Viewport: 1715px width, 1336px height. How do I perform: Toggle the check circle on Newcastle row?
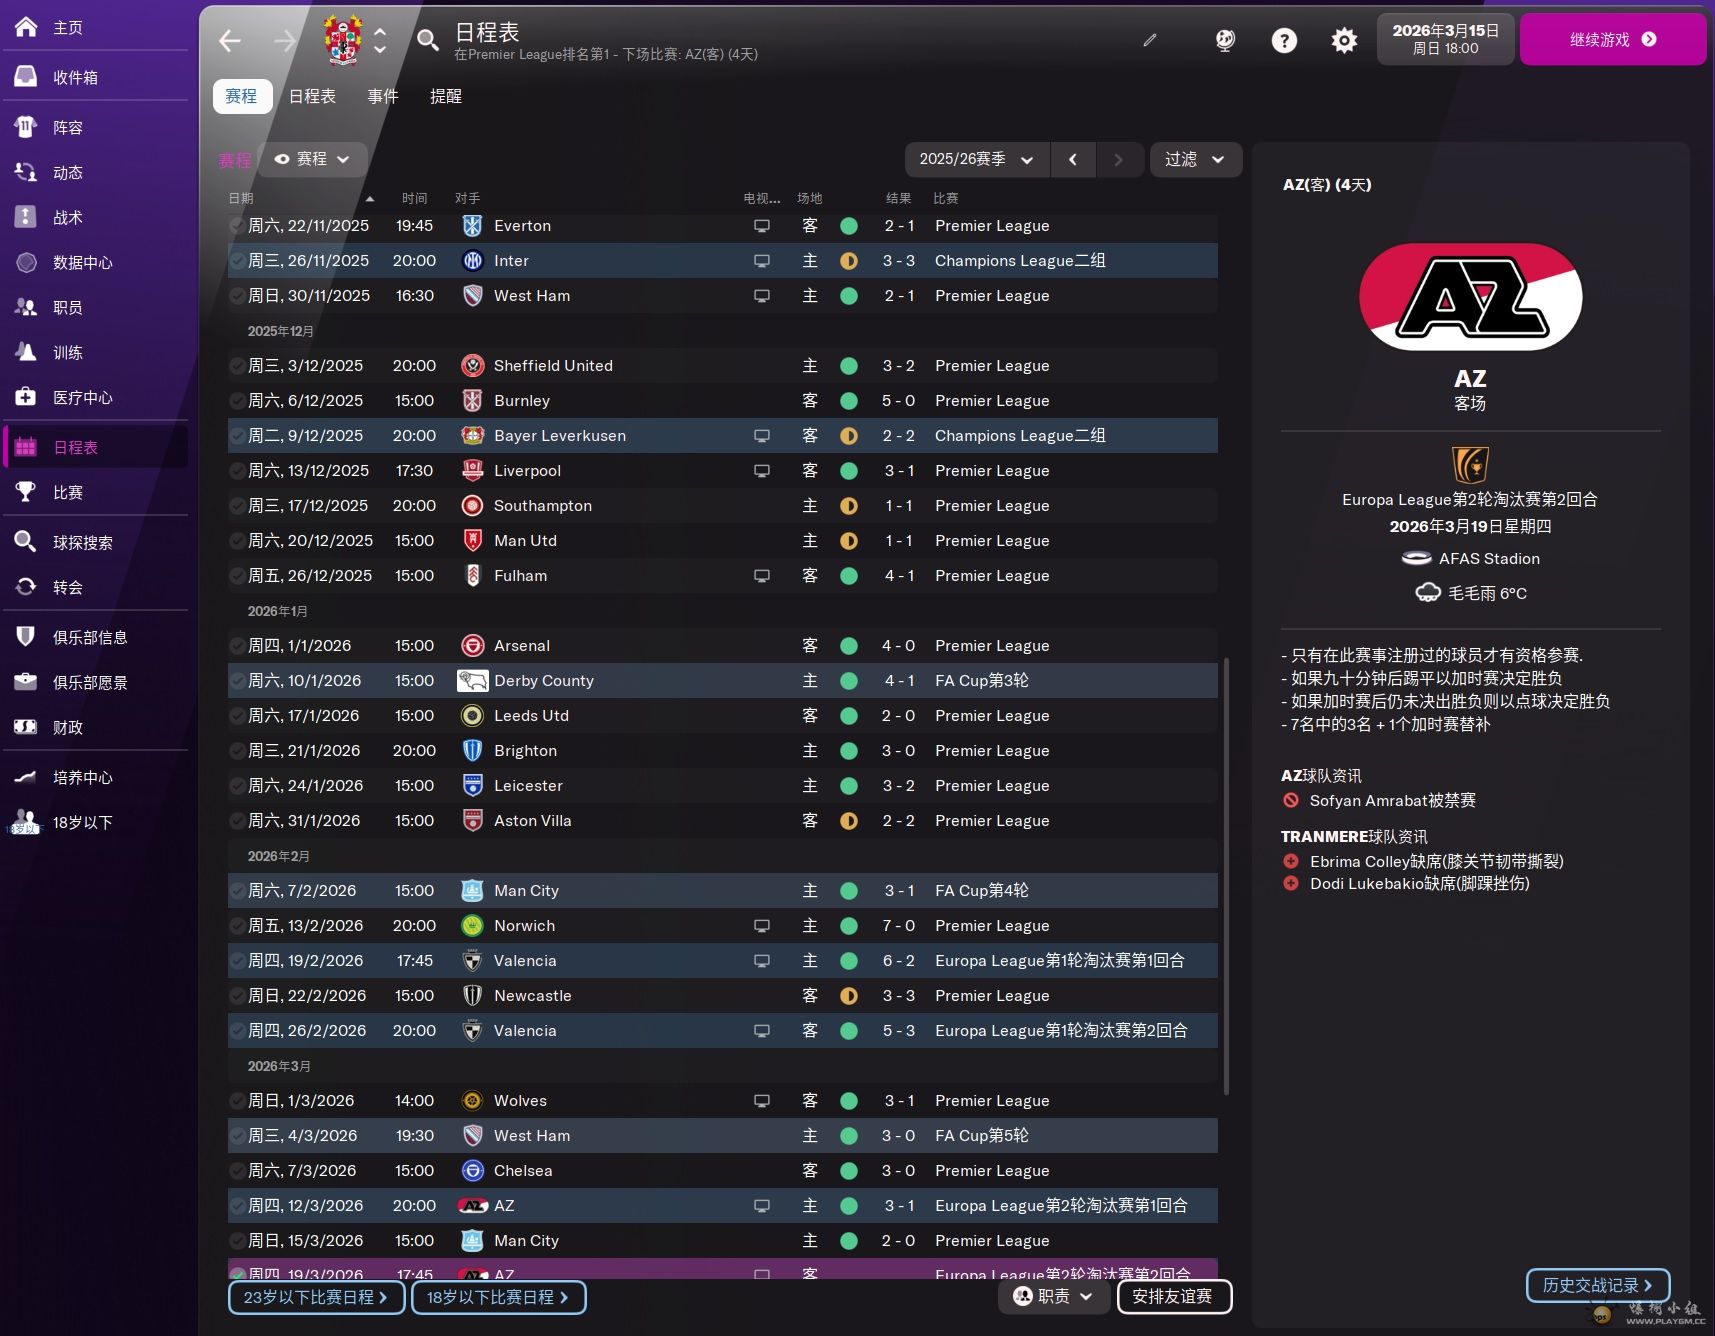[238, 996]
